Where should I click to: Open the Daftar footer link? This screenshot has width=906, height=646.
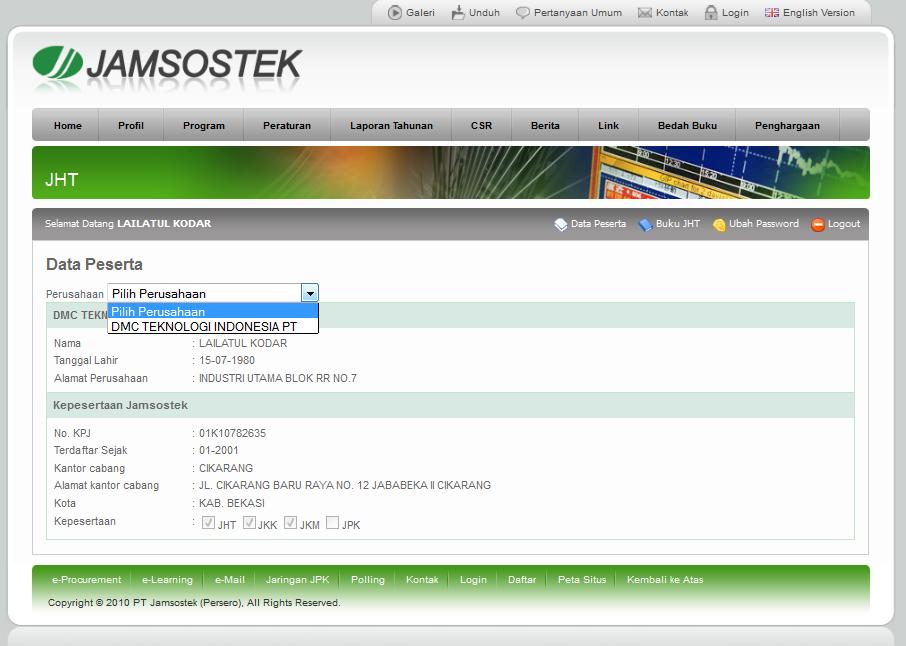point(522,580)
